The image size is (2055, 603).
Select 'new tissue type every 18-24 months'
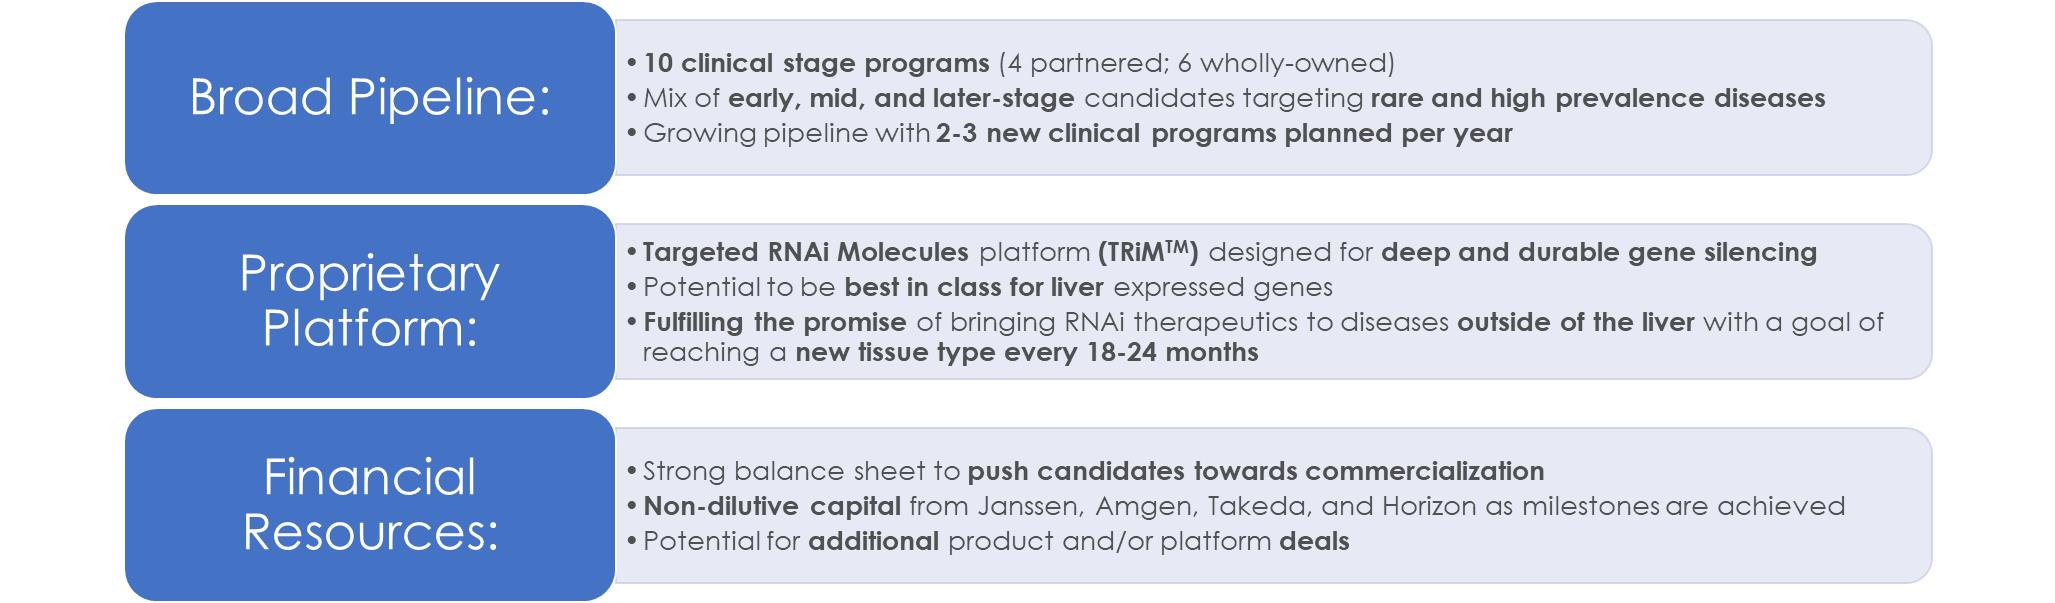(1026, 352)
